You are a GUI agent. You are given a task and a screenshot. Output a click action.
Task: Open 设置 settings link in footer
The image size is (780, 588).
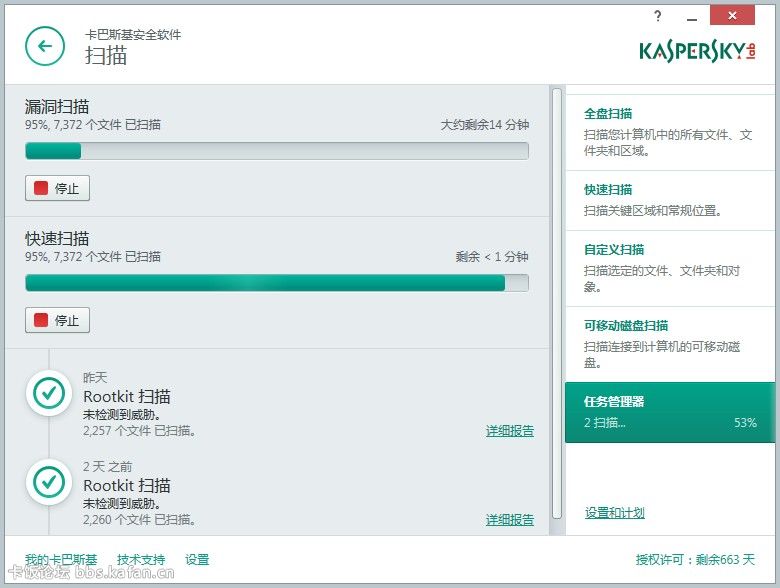coord(197,560)
